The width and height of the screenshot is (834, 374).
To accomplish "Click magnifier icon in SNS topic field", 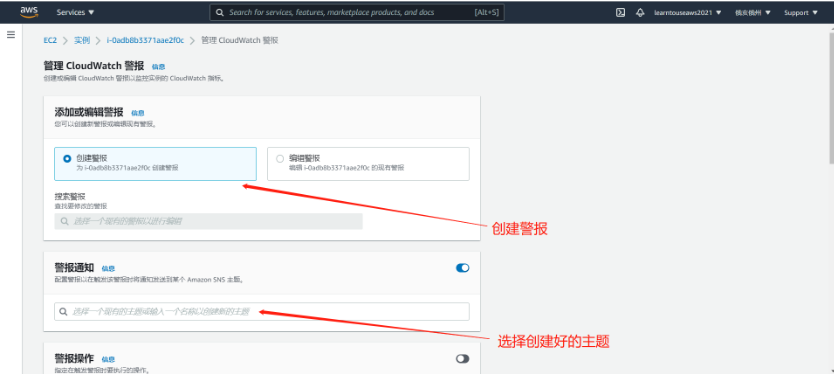I will tap(63, 312).
